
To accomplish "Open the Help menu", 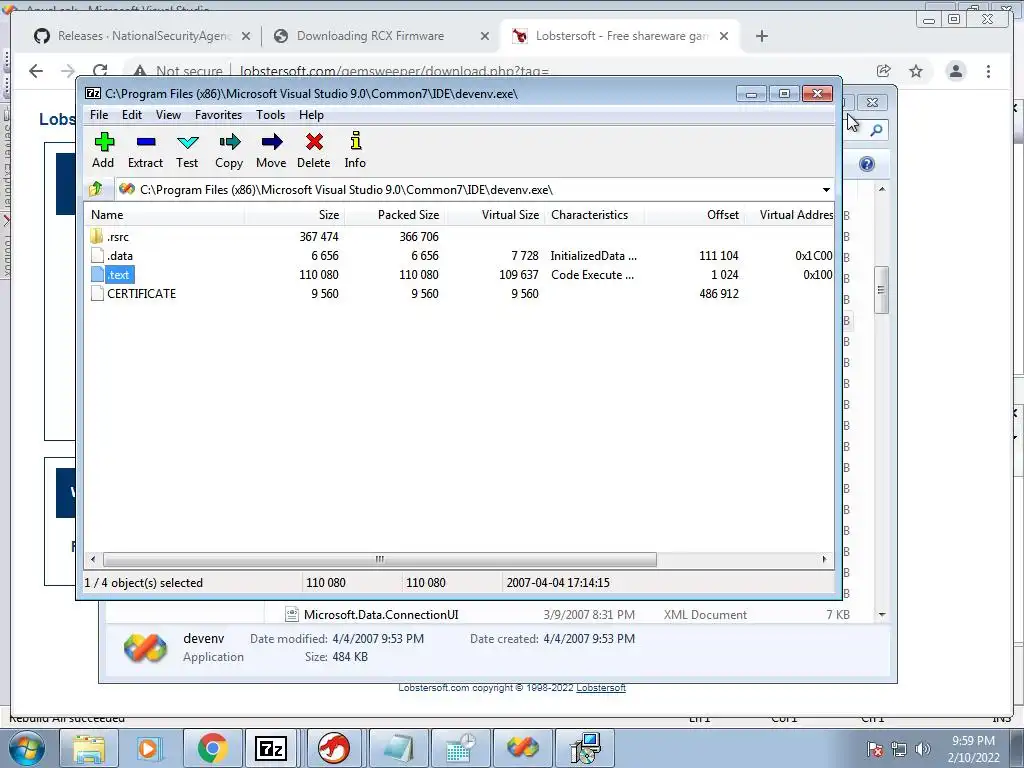I will tap(312, 115).
